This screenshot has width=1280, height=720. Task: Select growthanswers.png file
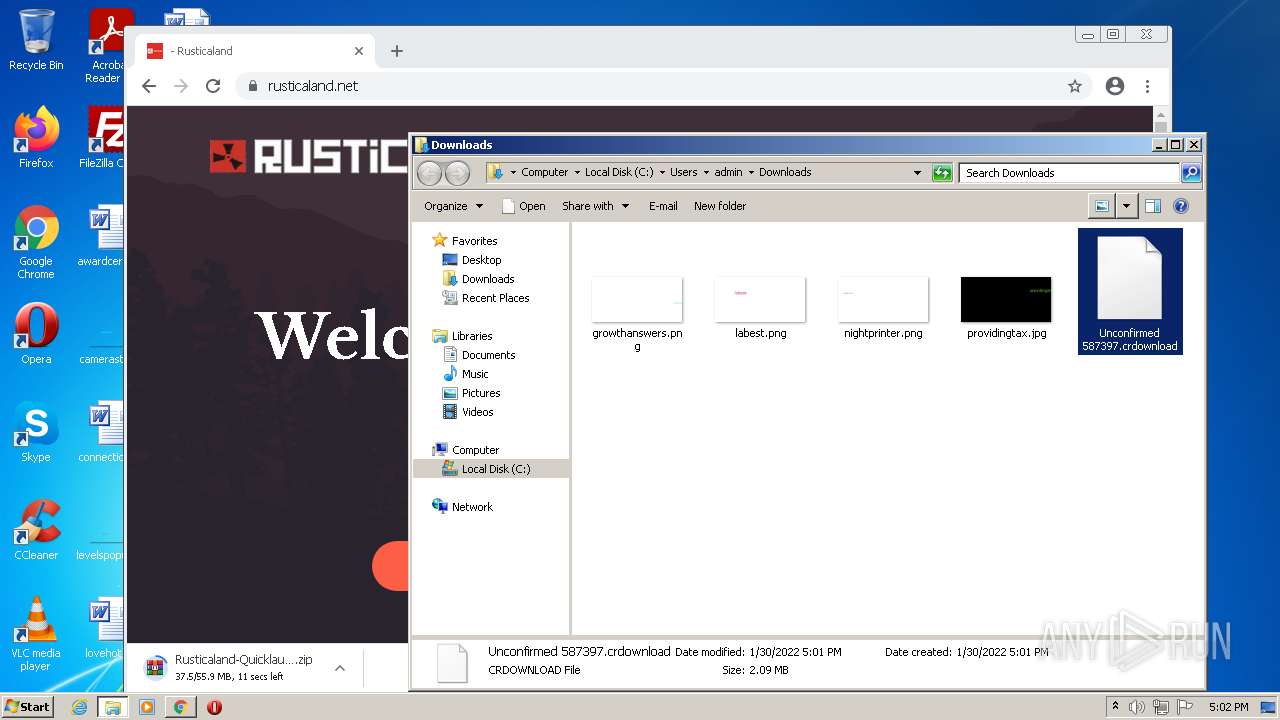click(x=637, y=313)
